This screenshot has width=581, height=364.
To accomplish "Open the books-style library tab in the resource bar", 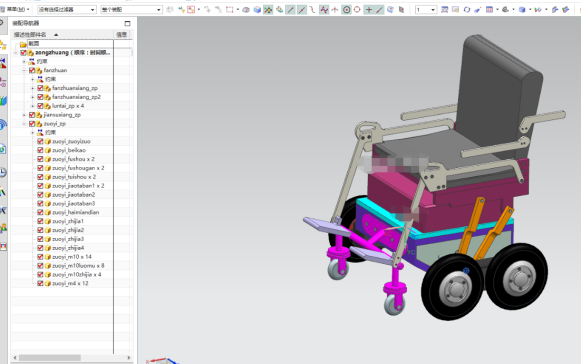I will (3, 101).
